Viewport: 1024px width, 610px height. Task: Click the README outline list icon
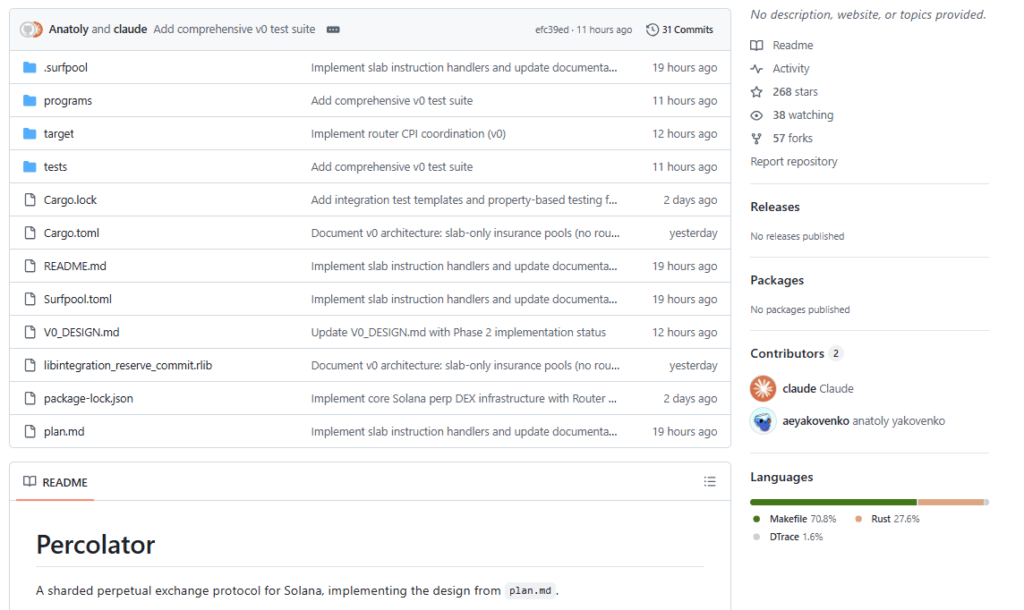710,481
